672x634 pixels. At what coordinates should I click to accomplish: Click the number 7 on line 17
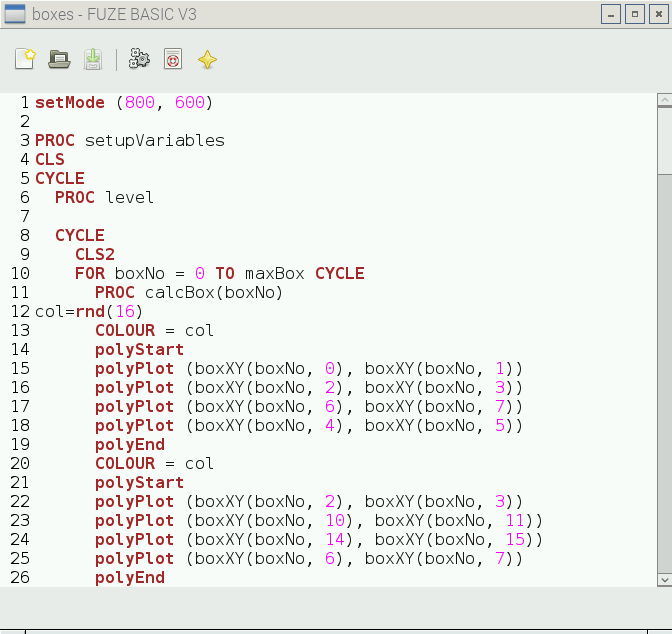500,406
